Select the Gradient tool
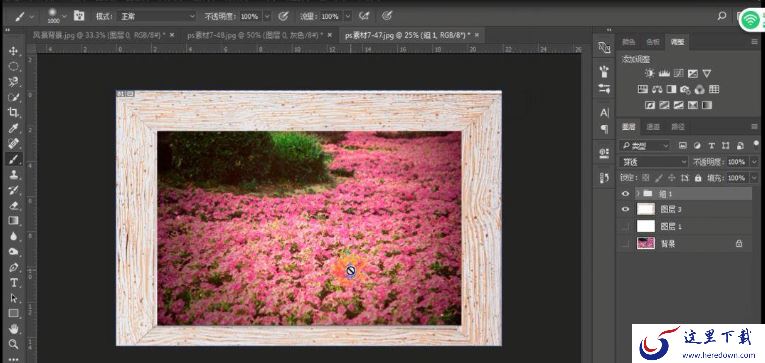Screen dimensions: 765x363 13,221
